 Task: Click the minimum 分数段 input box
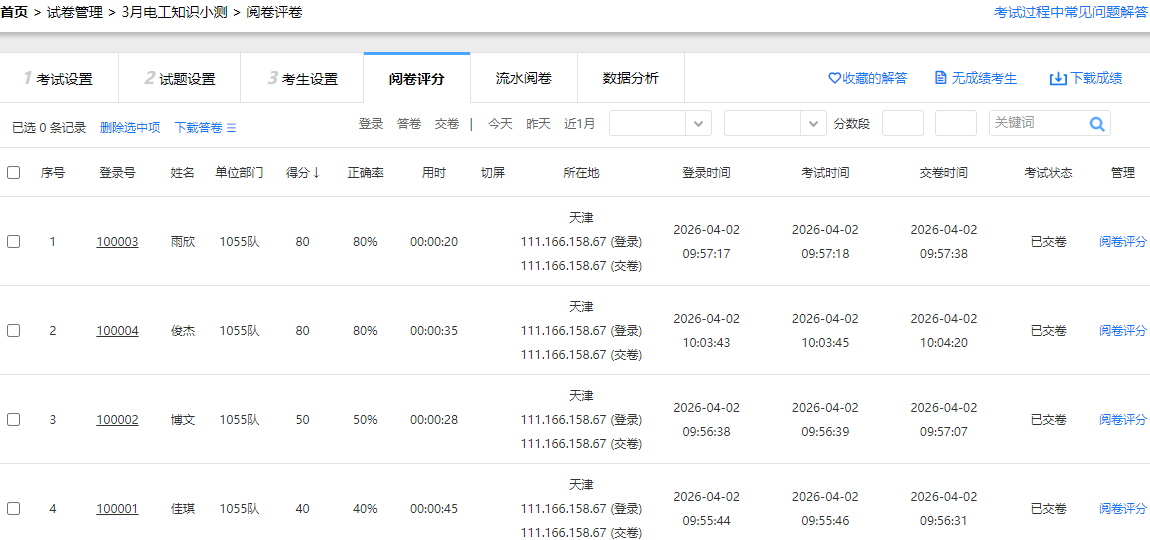pos(902,123)
